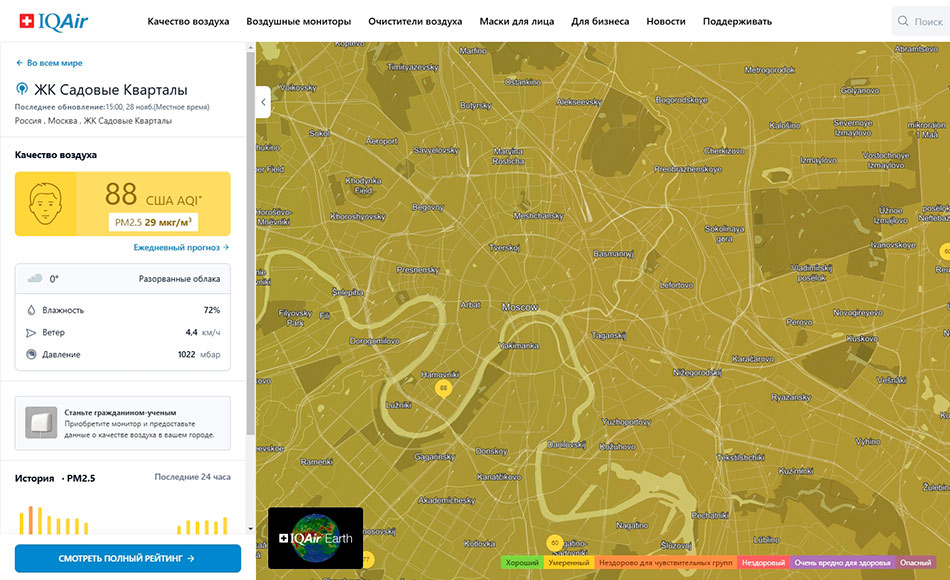Image resolution: width=950 pixels, height=580 pixels.
Task: Click the search magnifier icon
Action: click(903, 21)
